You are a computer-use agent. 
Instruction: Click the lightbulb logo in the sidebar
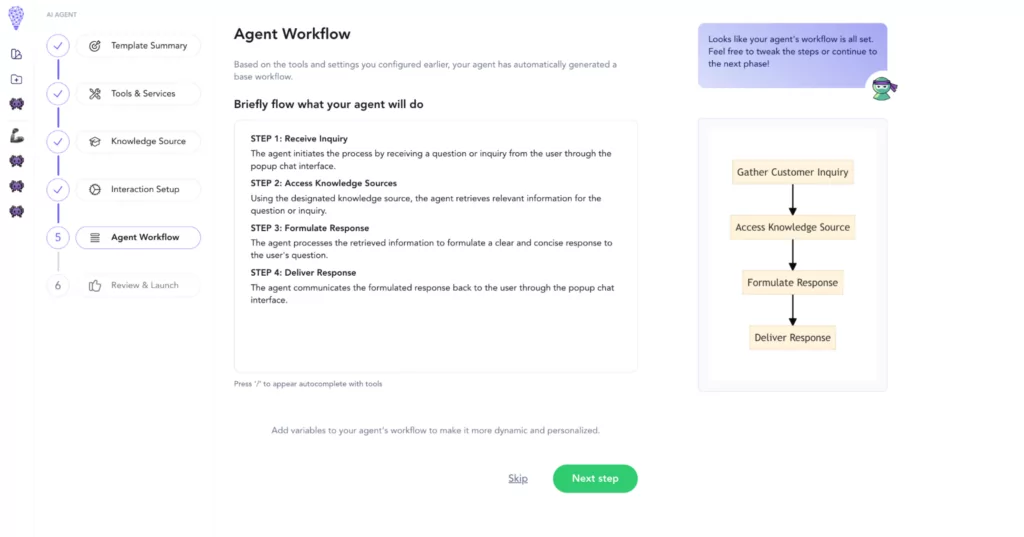[x=16, y=18]
